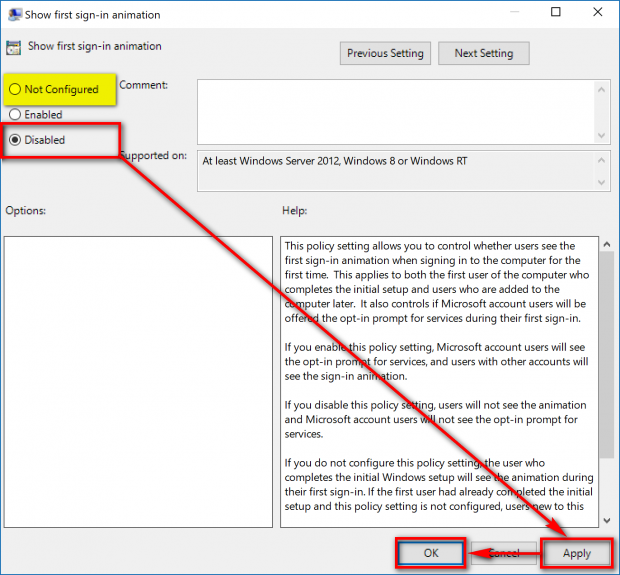Click the Help panel scroll down arrow
The height and width of the screenshot is (575, 620).
tap(606, 517)
